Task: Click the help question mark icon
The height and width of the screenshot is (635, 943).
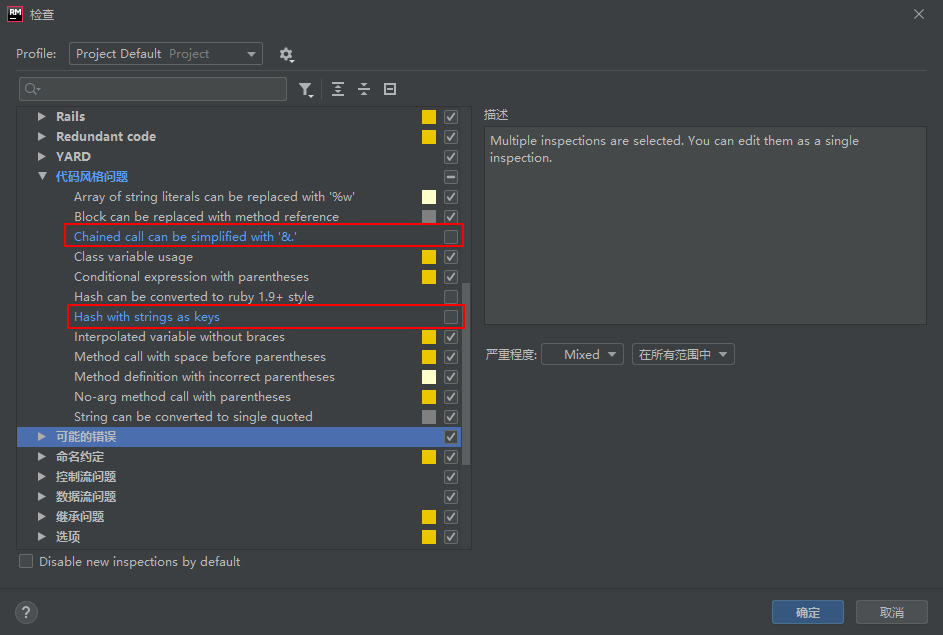Action: pos(27,612)
